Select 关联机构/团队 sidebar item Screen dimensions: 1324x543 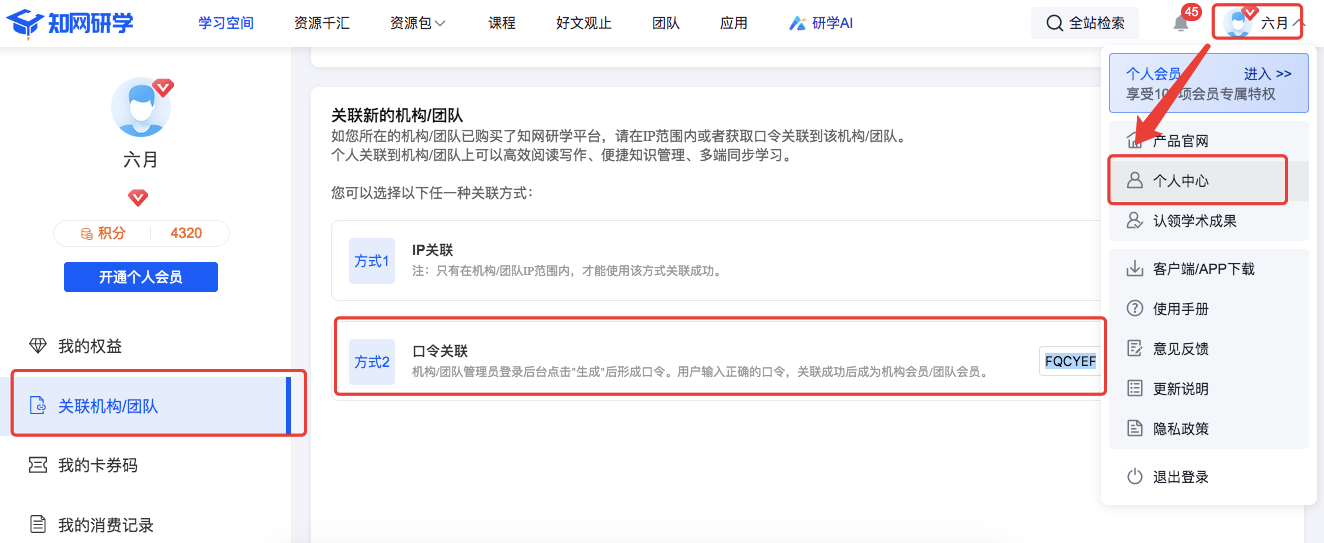(x=108, y=406)
